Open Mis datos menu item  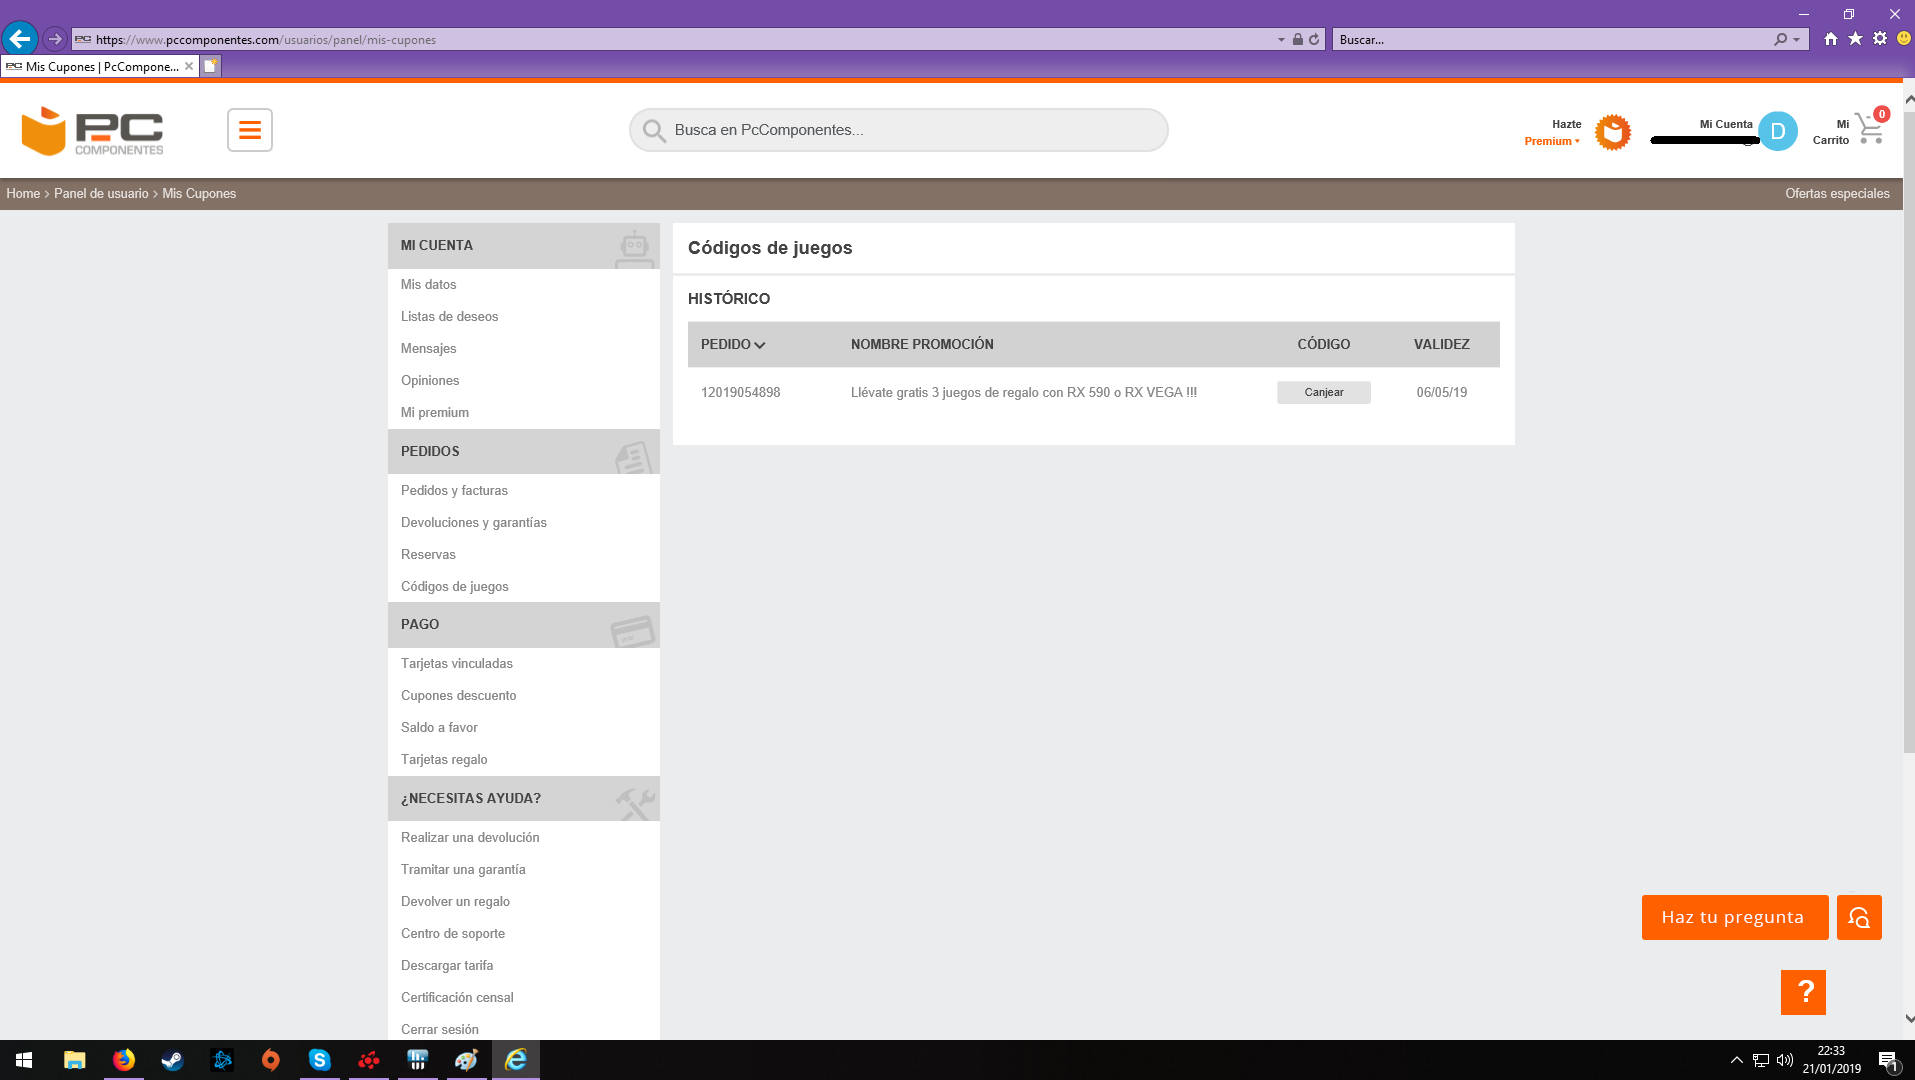tap(428, 284)
